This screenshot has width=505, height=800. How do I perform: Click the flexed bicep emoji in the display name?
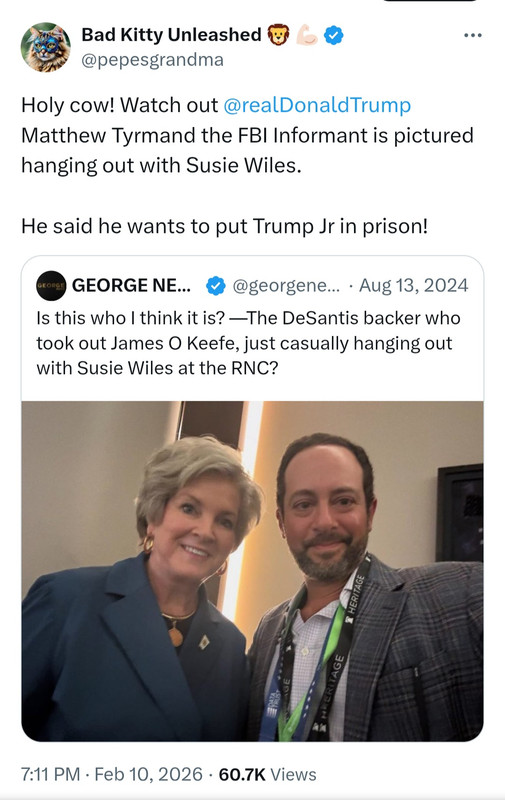point(307,35)
